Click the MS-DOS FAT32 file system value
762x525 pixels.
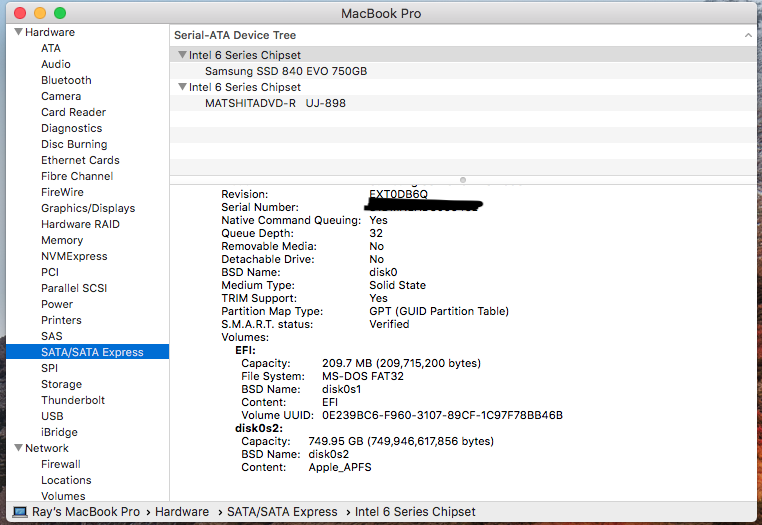point(363,376)
